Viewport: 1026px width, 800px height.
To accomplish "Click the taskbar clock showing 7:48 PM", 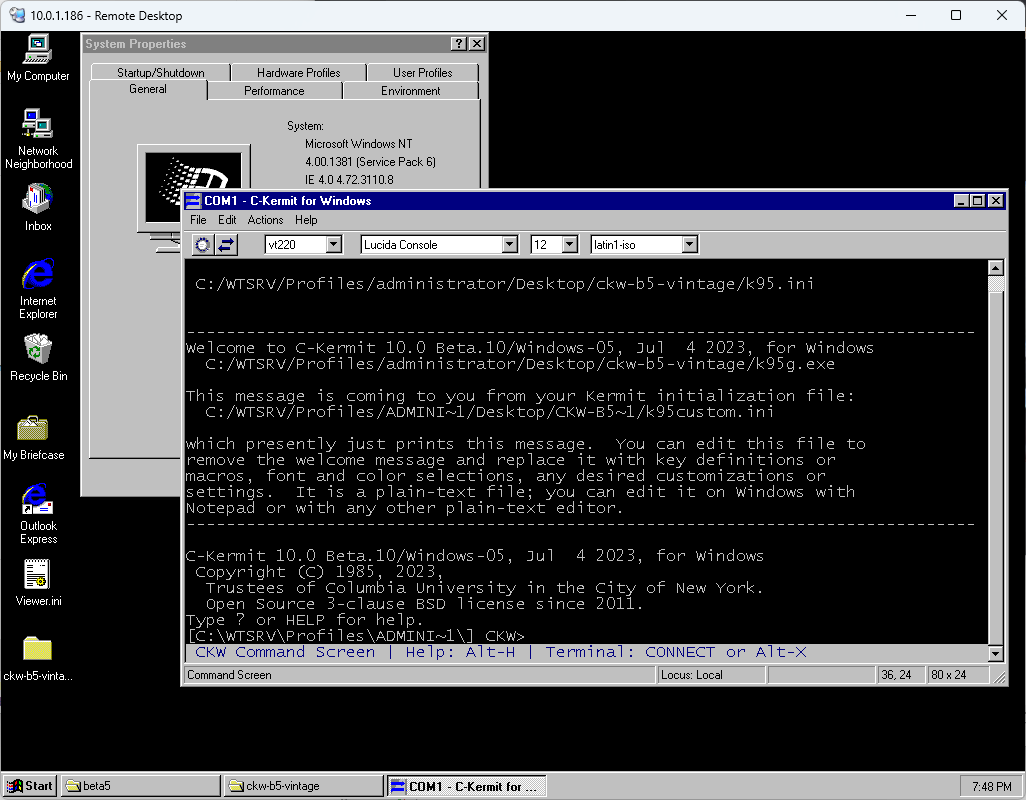I will click(x=991, y=786).
